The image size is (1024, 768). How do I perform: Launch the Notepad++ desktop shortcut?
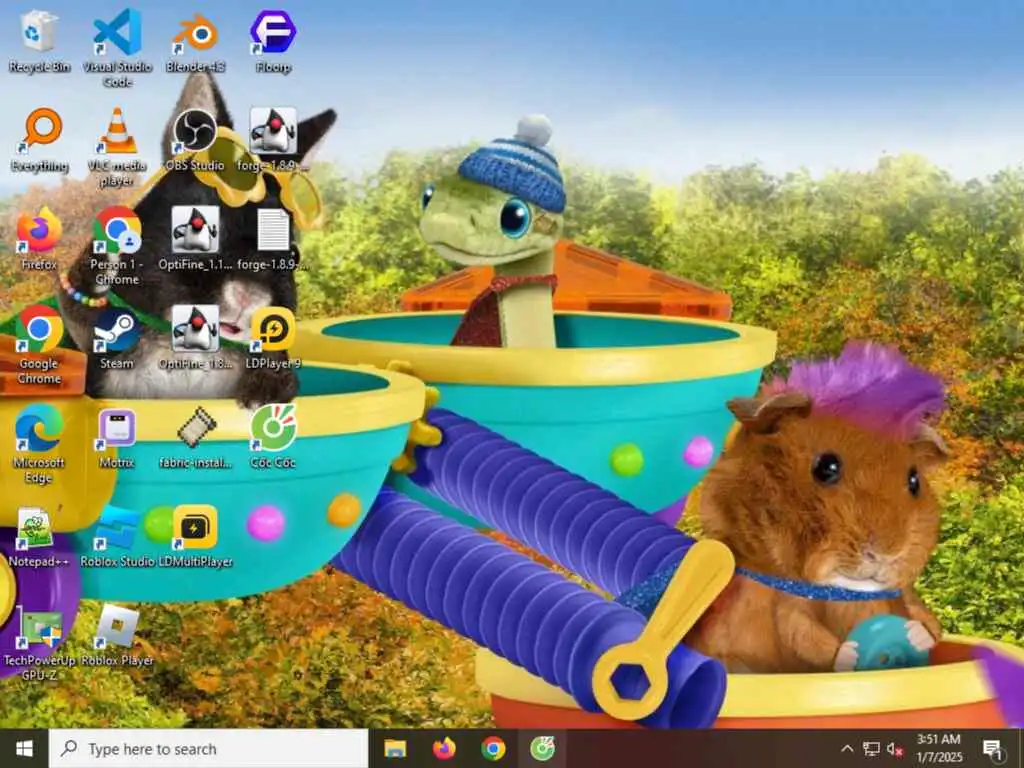click(39, 536)
